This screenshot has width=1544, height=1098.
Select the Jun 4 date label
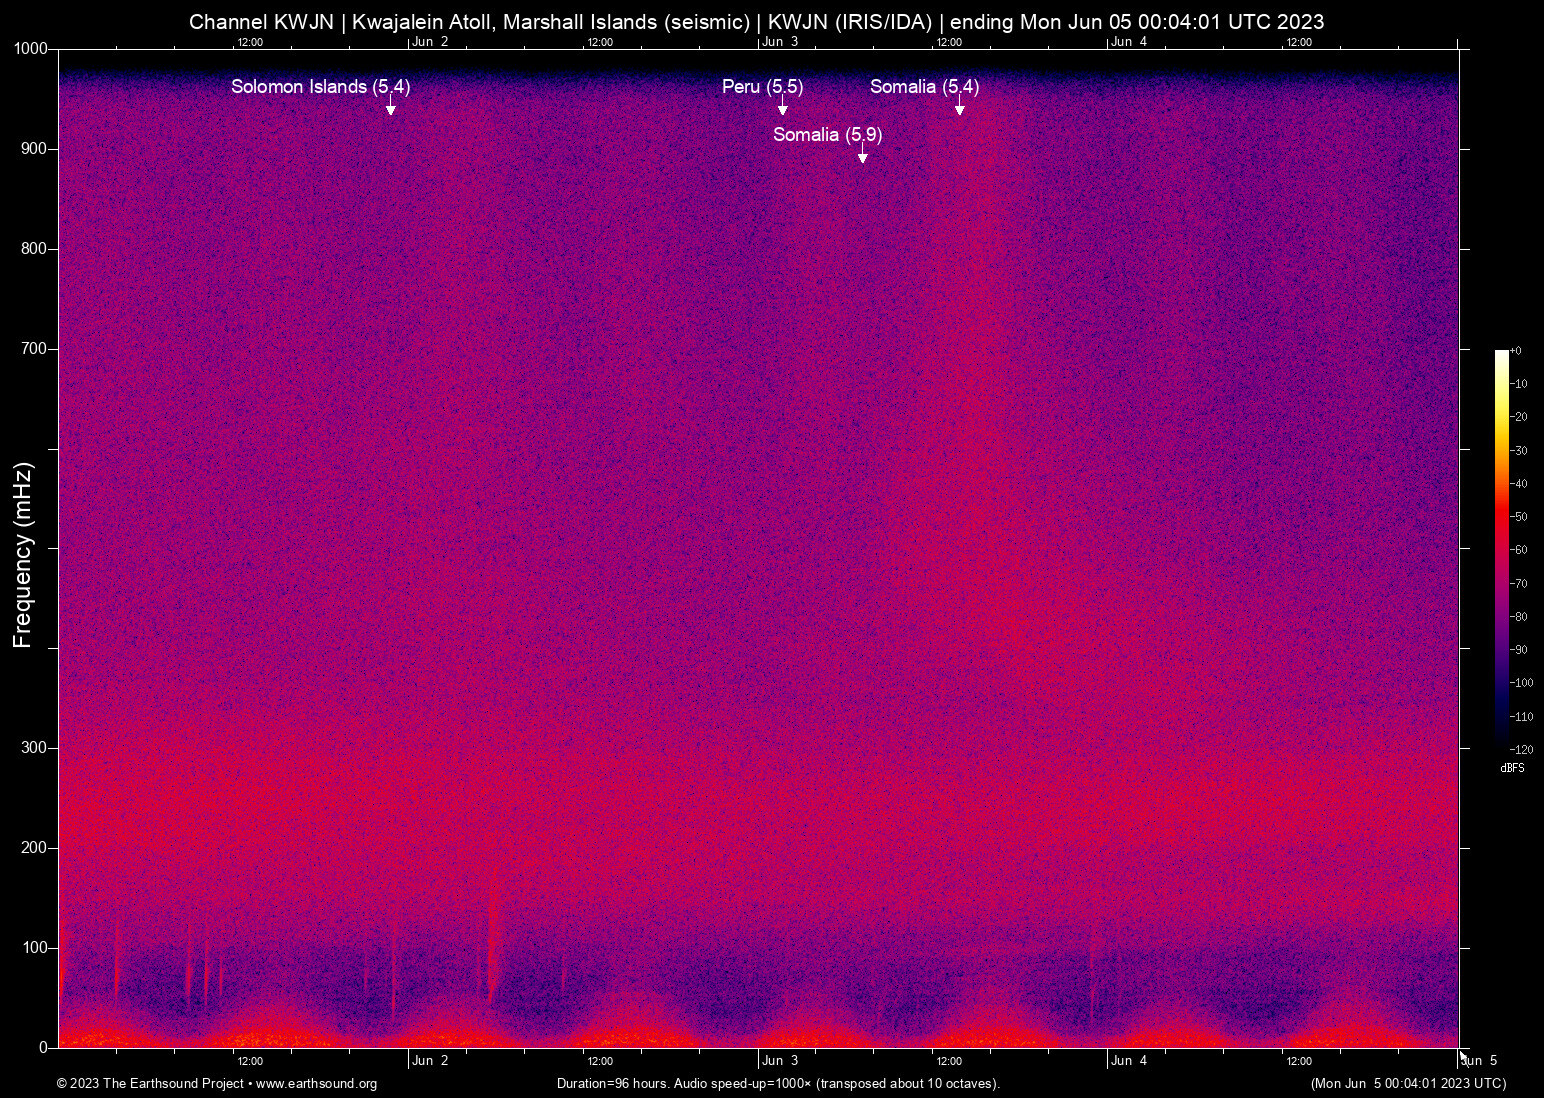1129,1061
